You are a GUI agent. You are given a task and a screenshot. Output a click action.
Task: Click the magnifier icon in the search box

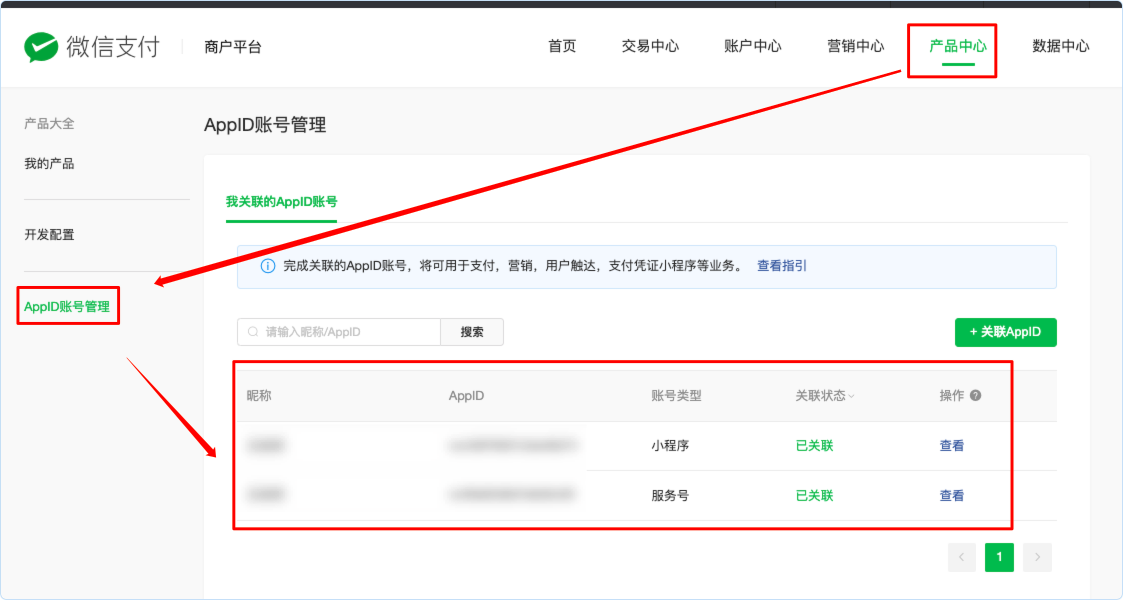pyautogui.click(x=253, y=332)
